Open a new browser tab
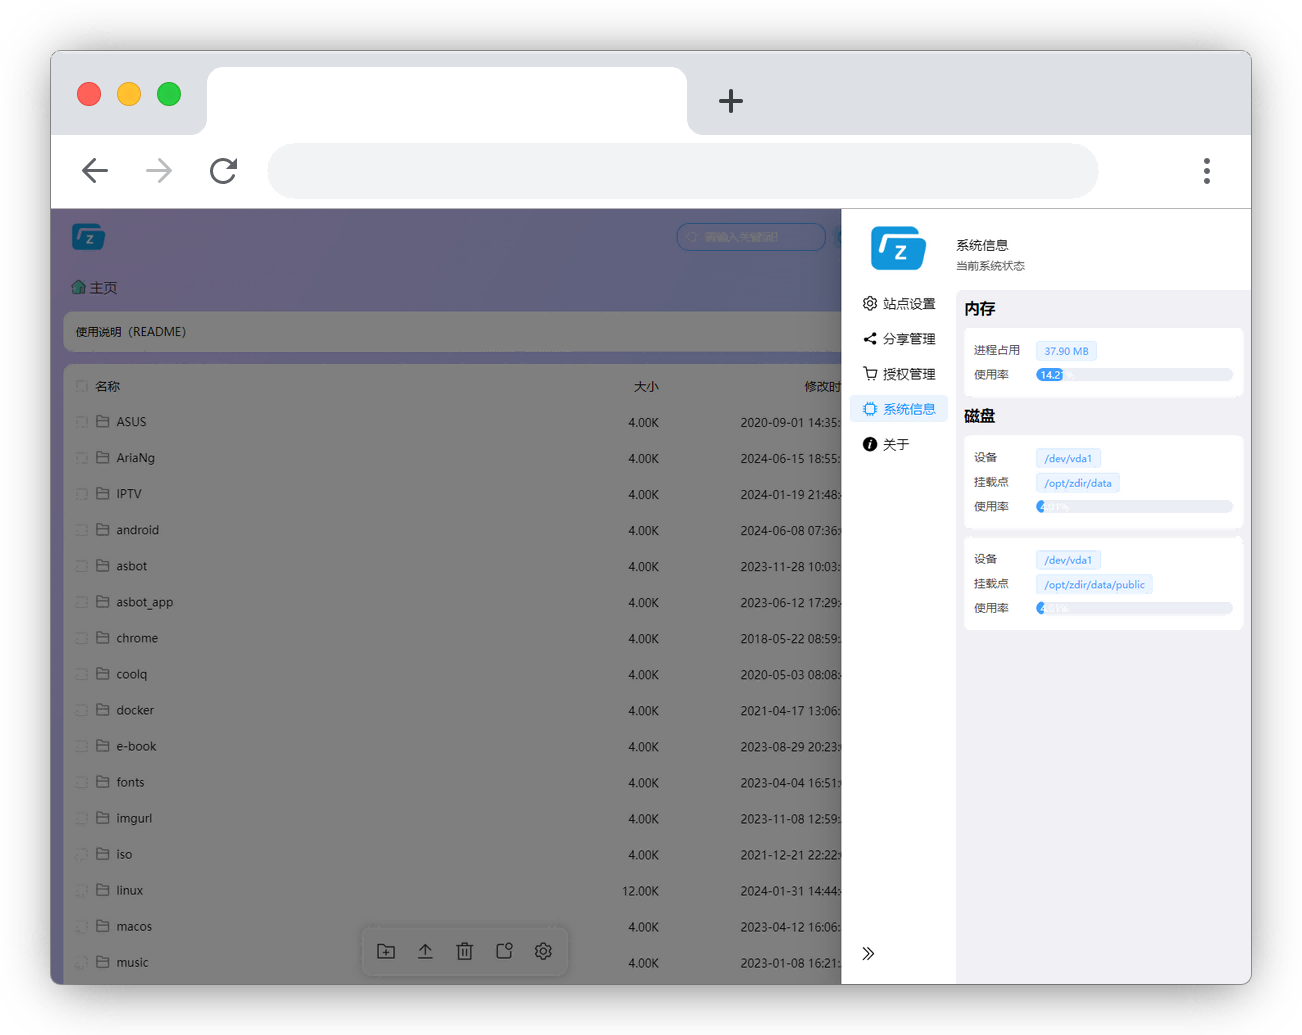 click(x=731, y=101)
